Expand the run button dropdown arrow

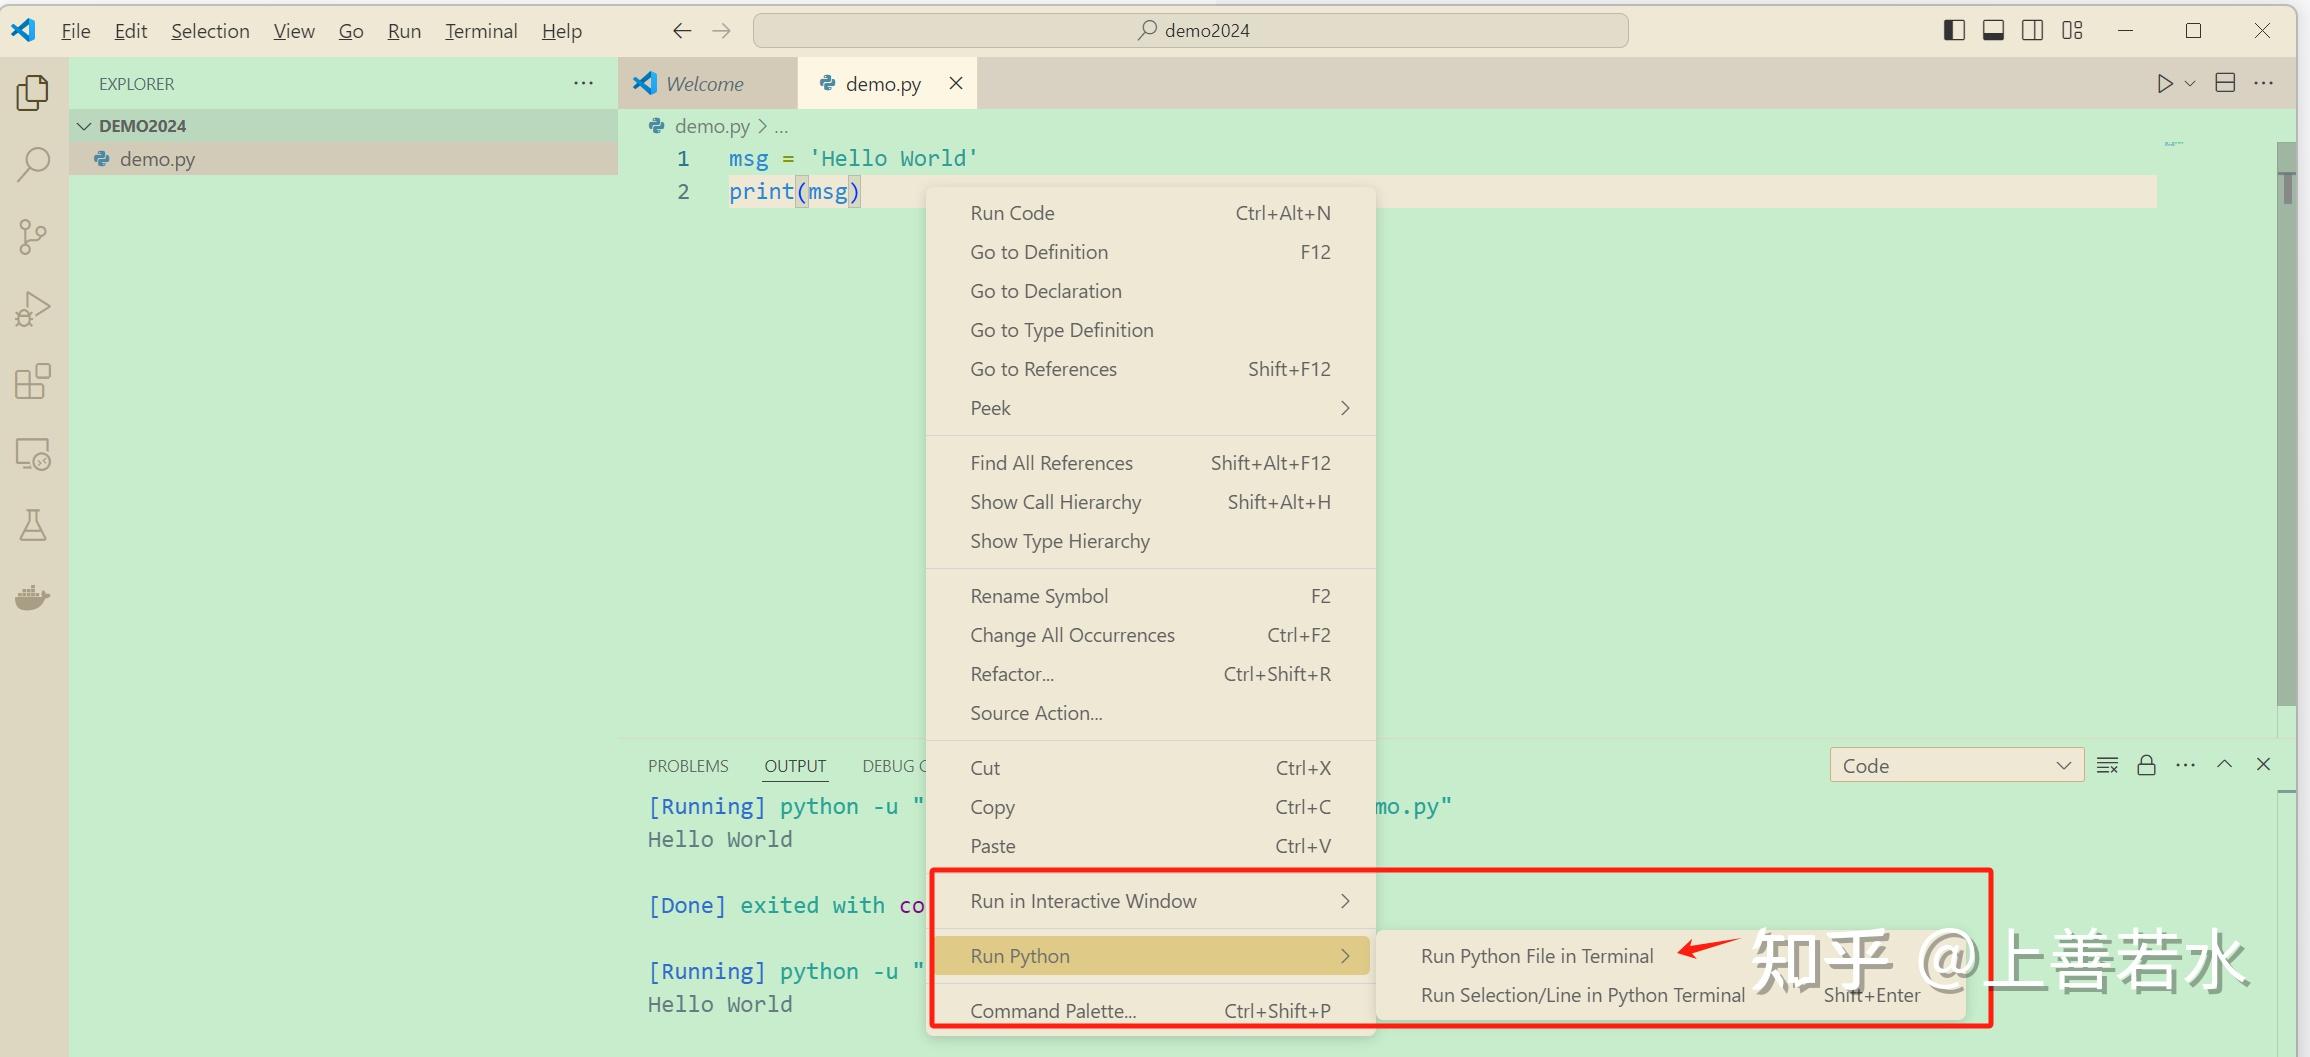2190,84
